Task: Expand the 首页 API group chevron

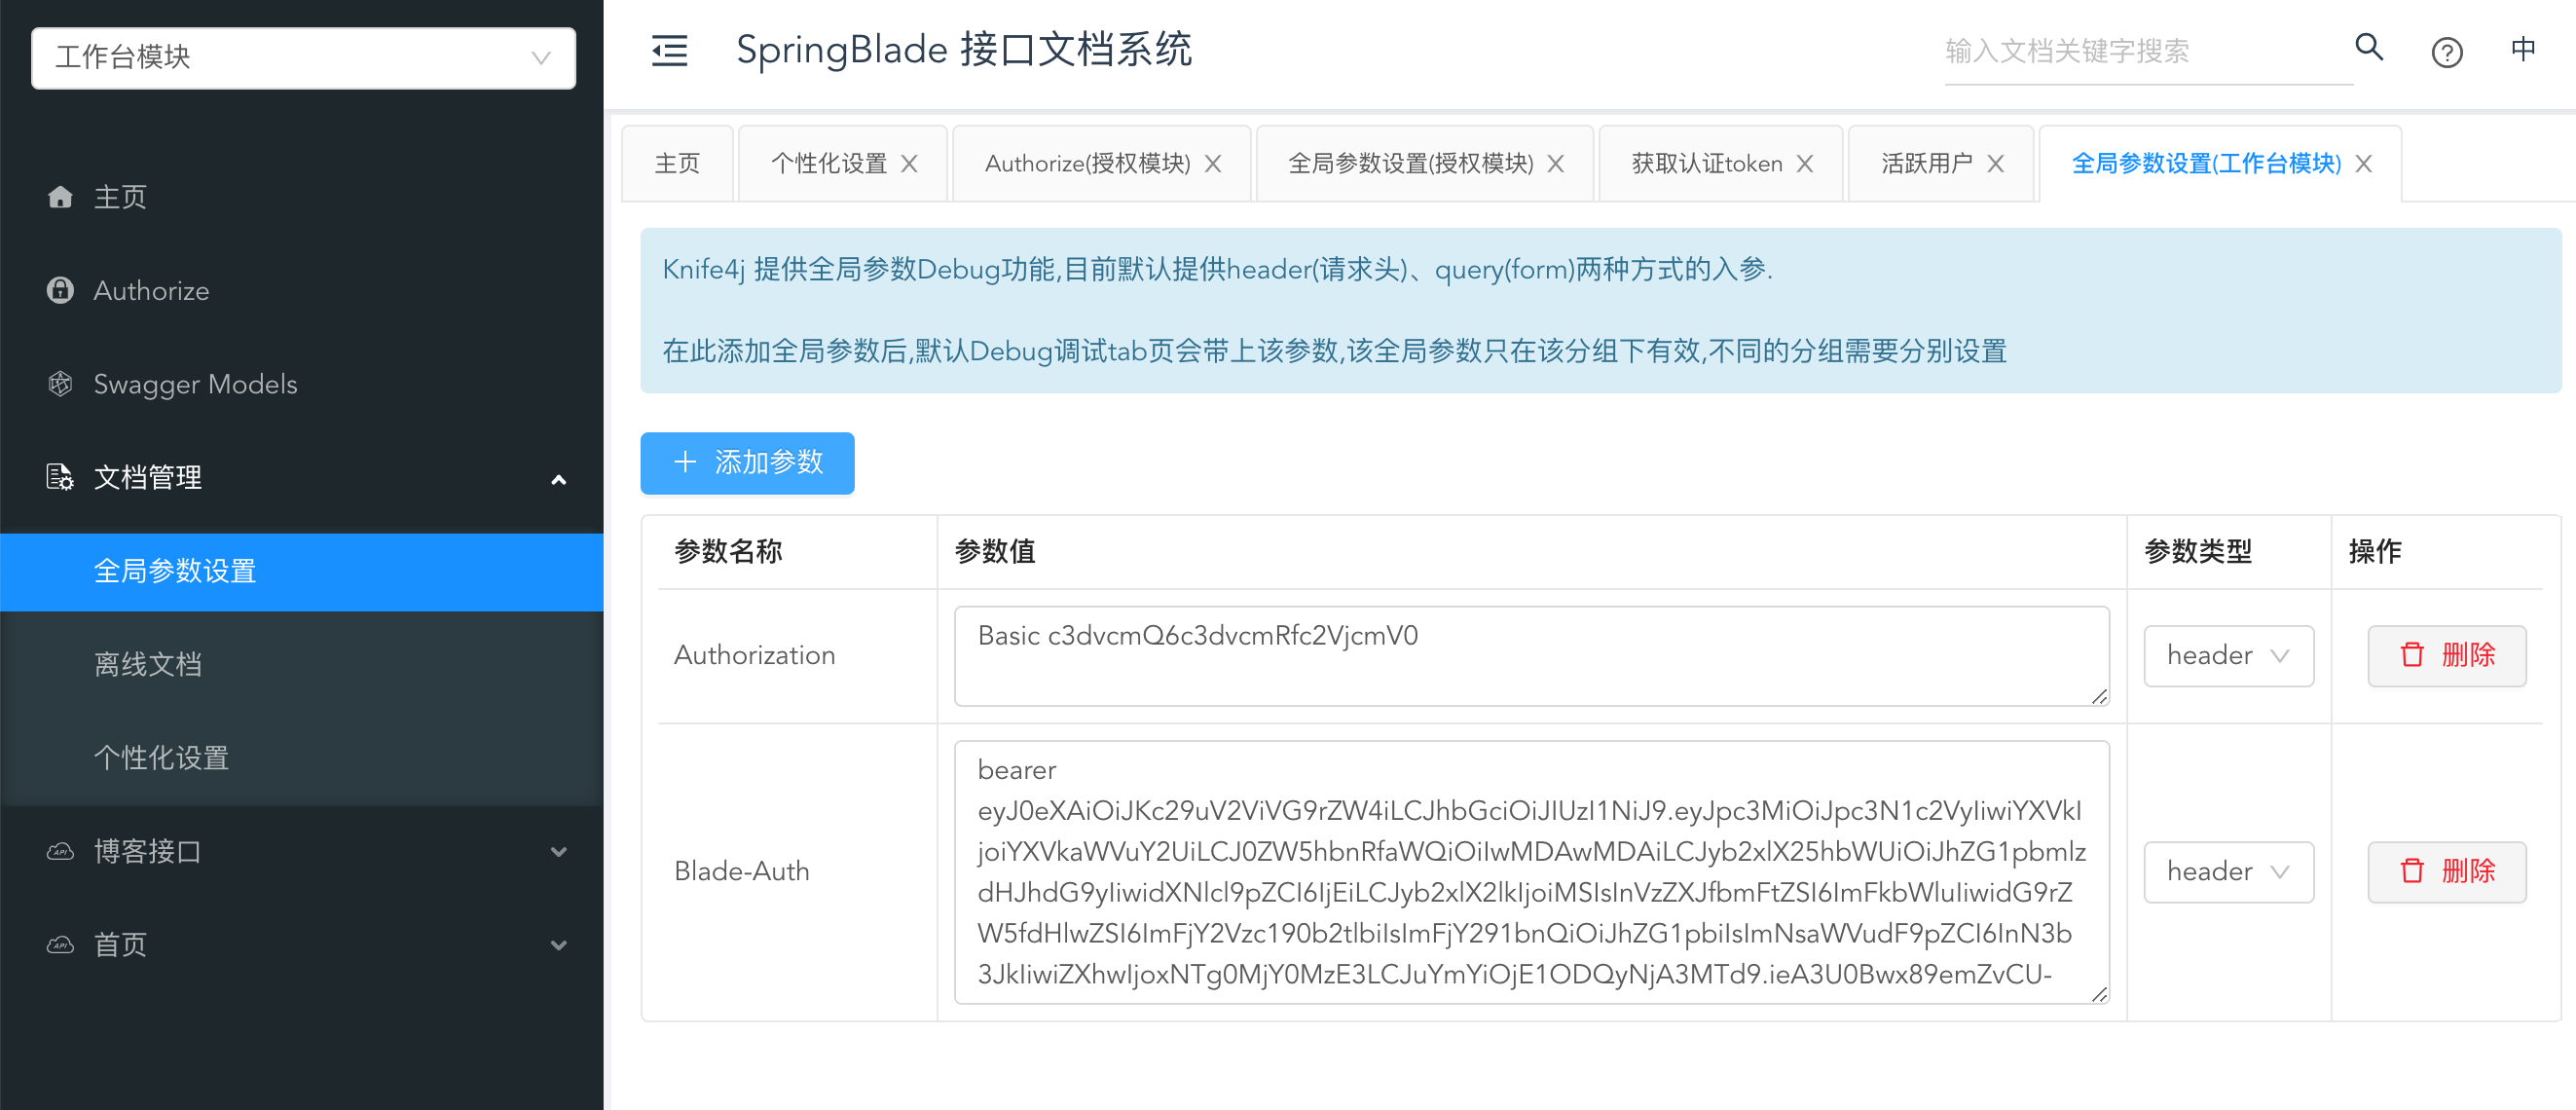Action: click(x=559, y=945)
